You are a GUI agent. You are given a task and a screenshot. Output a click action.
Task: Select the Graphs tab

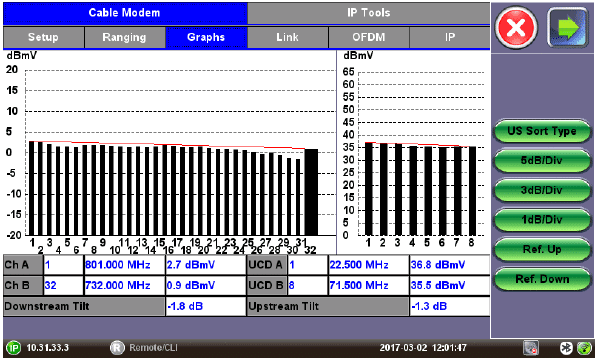click(206, 37)
